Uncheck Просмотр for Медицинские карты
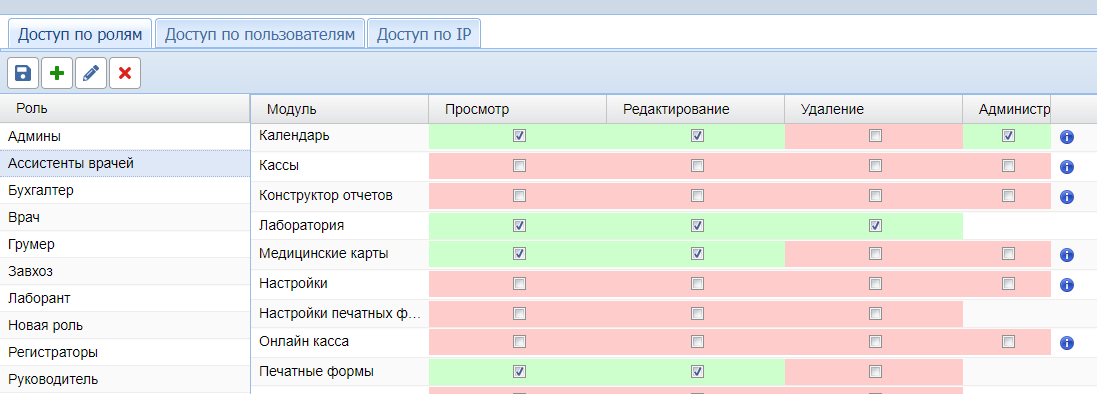The width and height of the screenshot is (1097, 394). [x=519, y=253]
